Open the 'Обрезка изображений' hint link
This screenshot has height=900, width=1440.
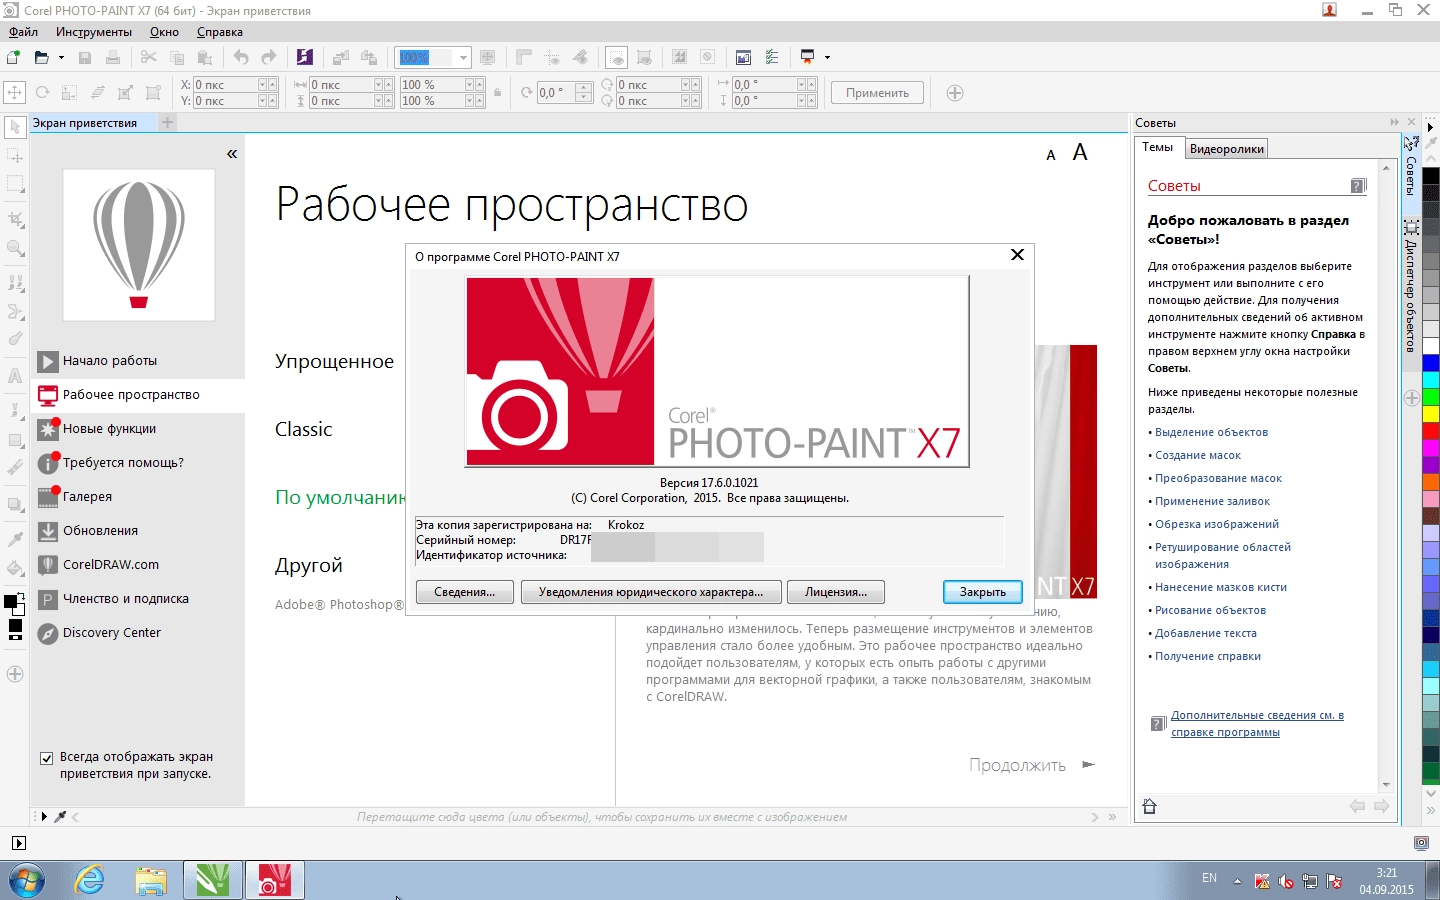pos(1217,524)
